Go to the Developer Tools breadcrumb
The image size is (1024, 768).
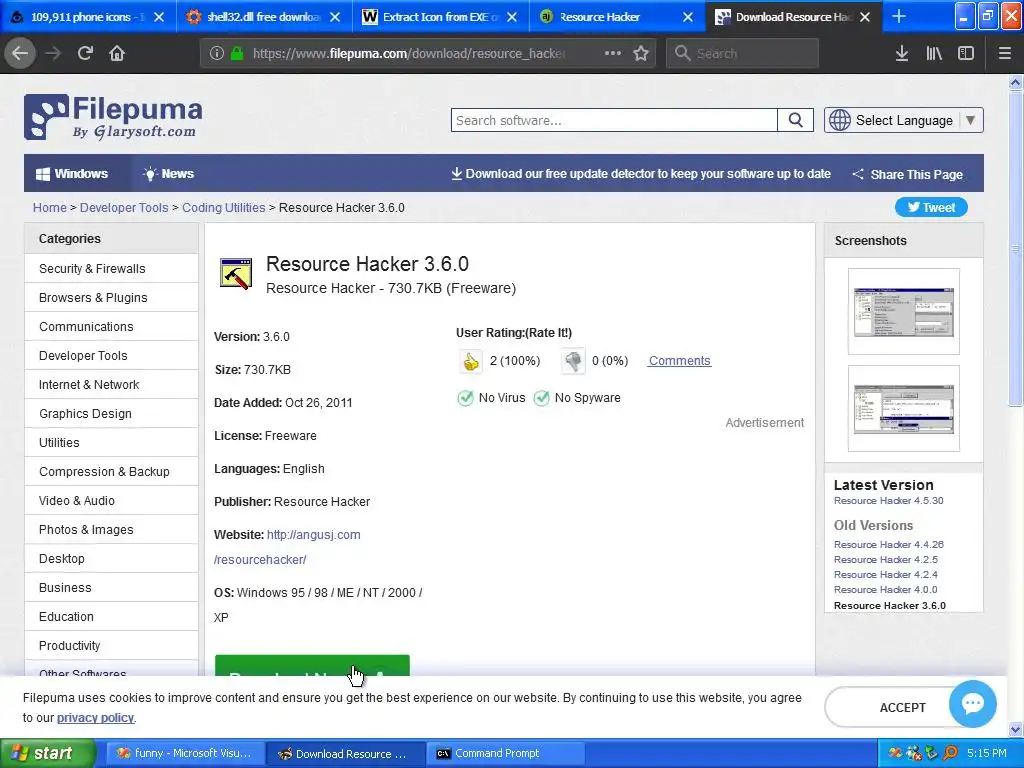[124, 208]
